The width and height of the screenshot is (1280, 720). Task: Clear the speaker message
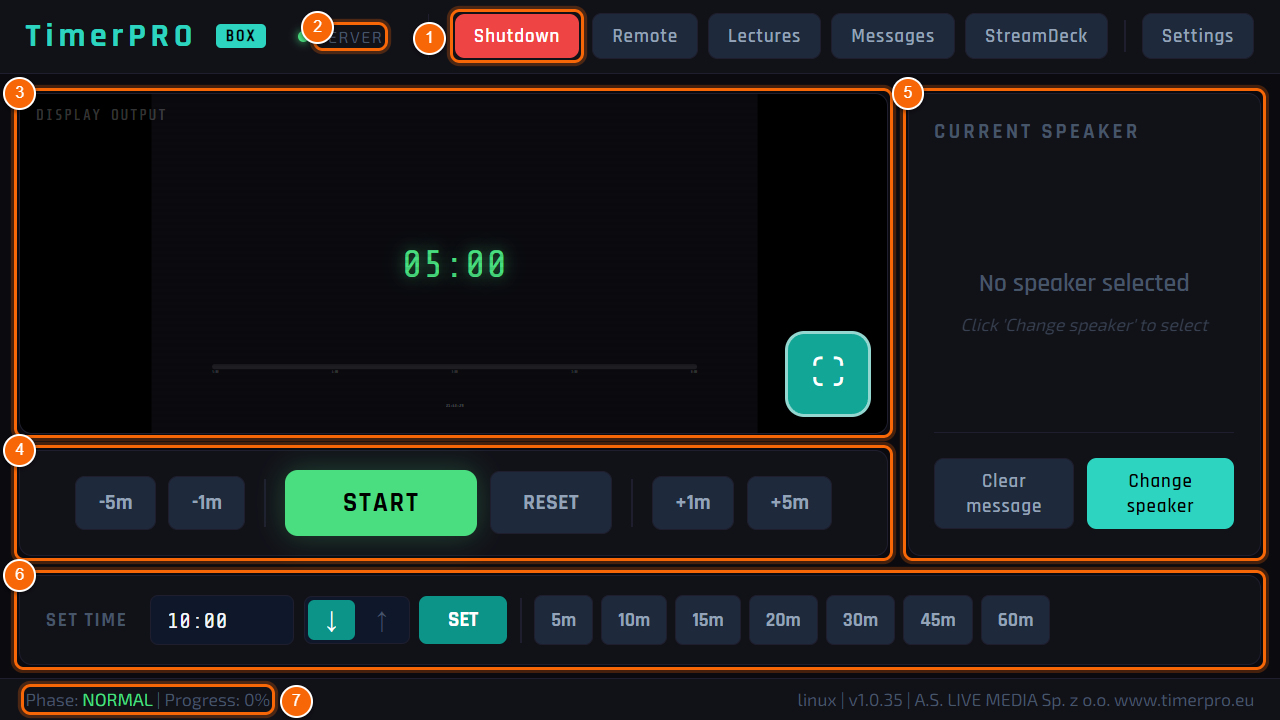[1004, 493]
